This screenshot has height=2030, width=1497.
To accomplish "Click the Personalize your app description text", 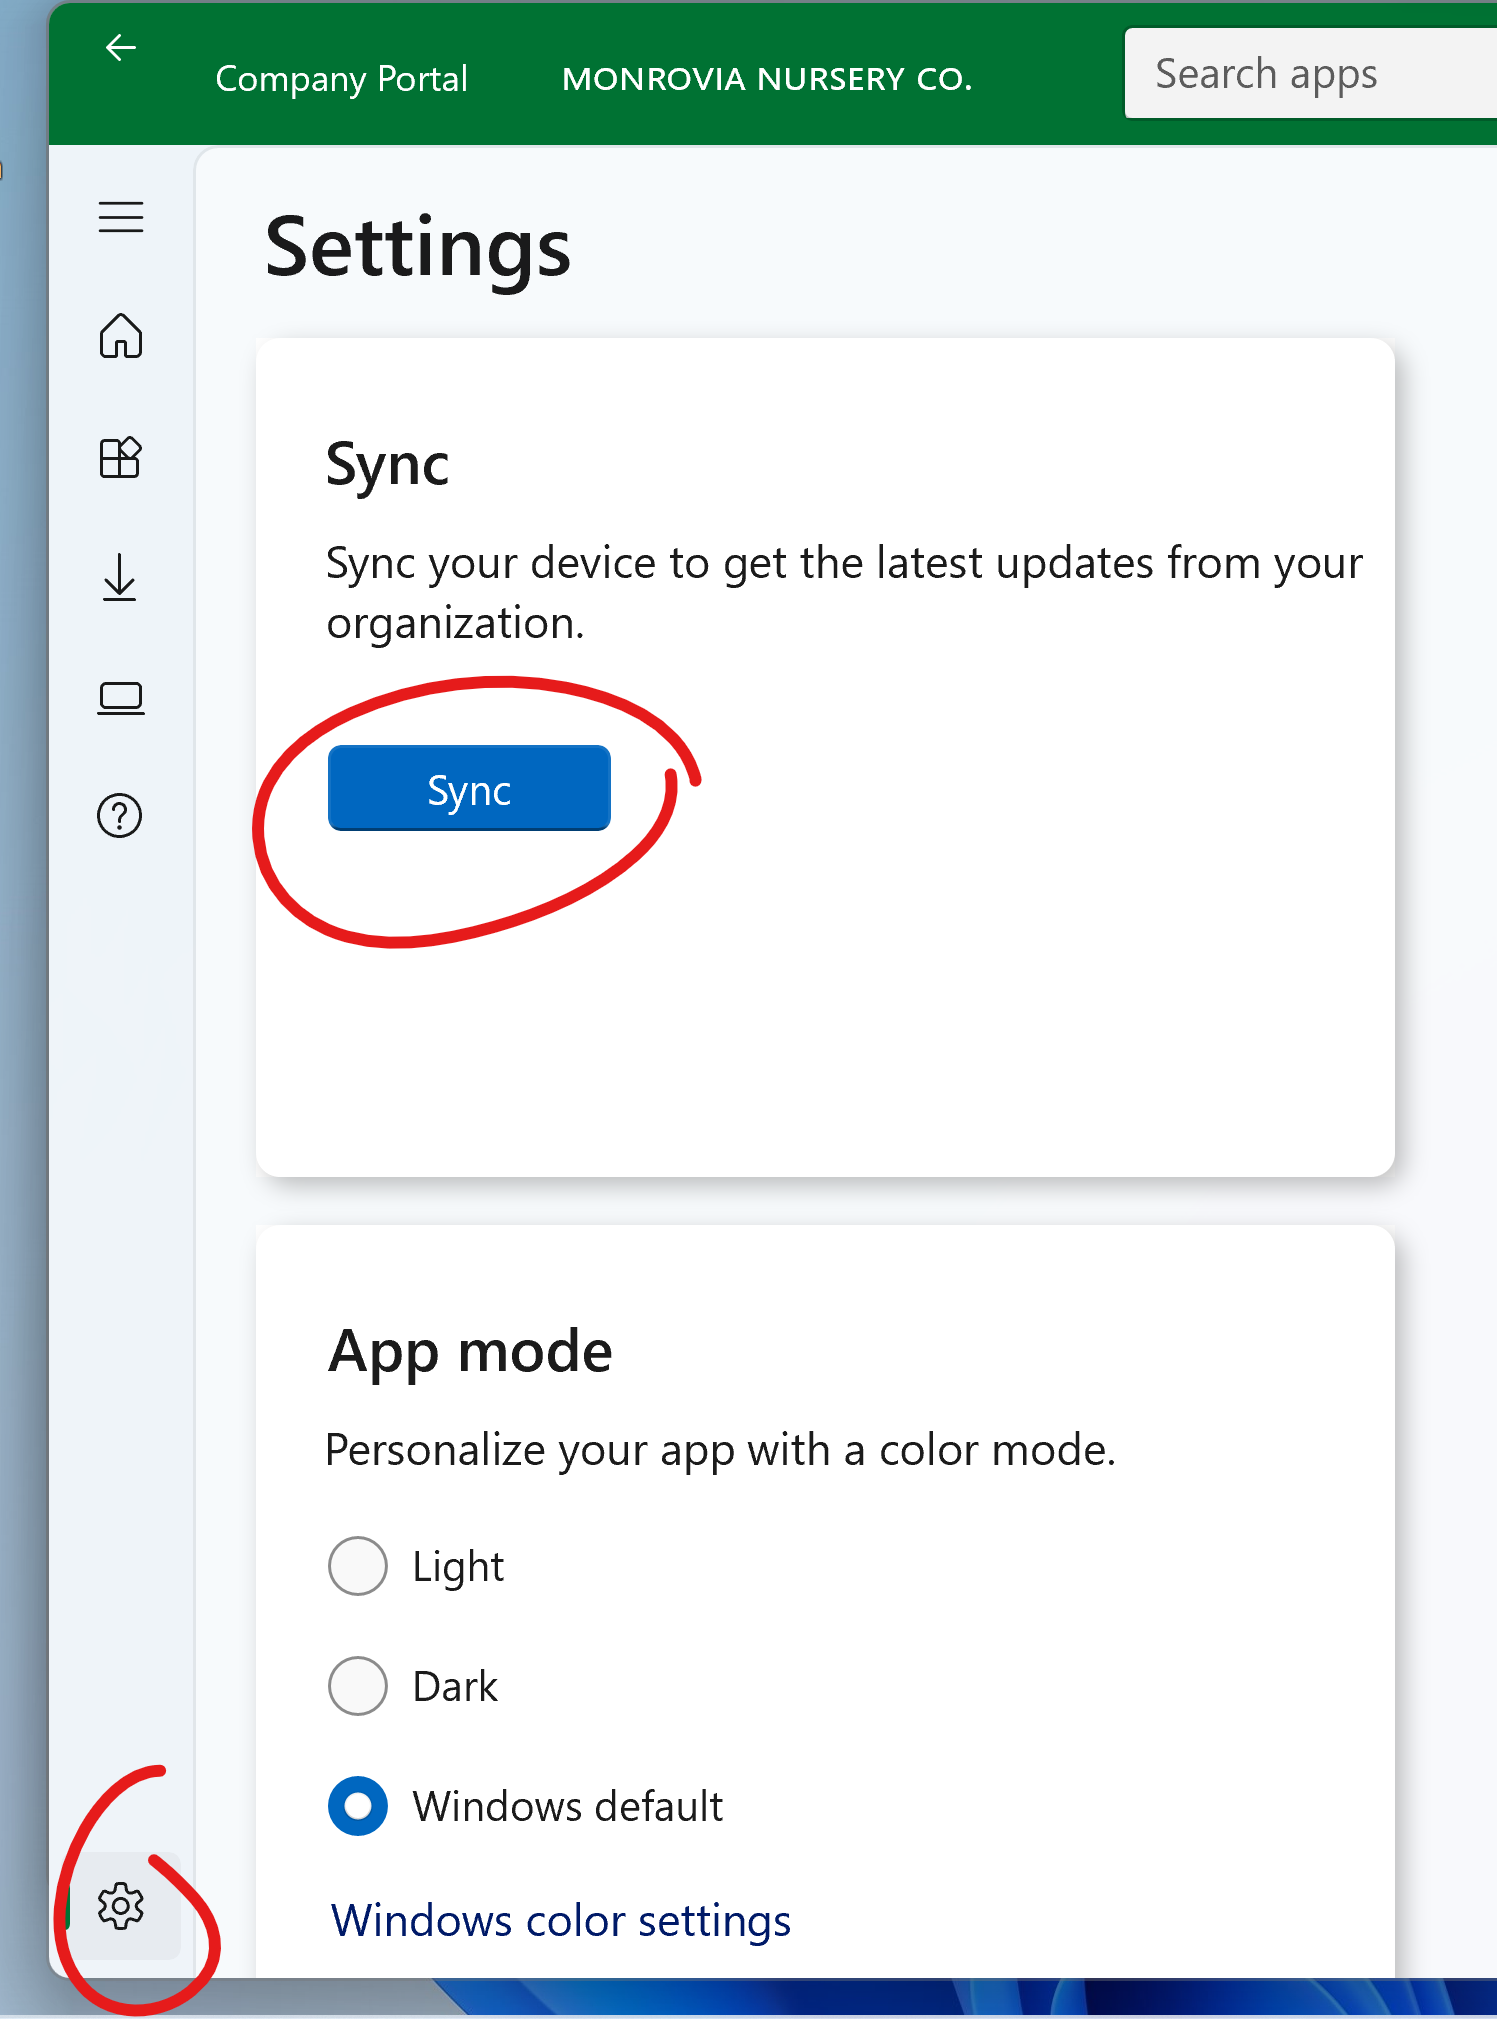I will [720, 1451].
